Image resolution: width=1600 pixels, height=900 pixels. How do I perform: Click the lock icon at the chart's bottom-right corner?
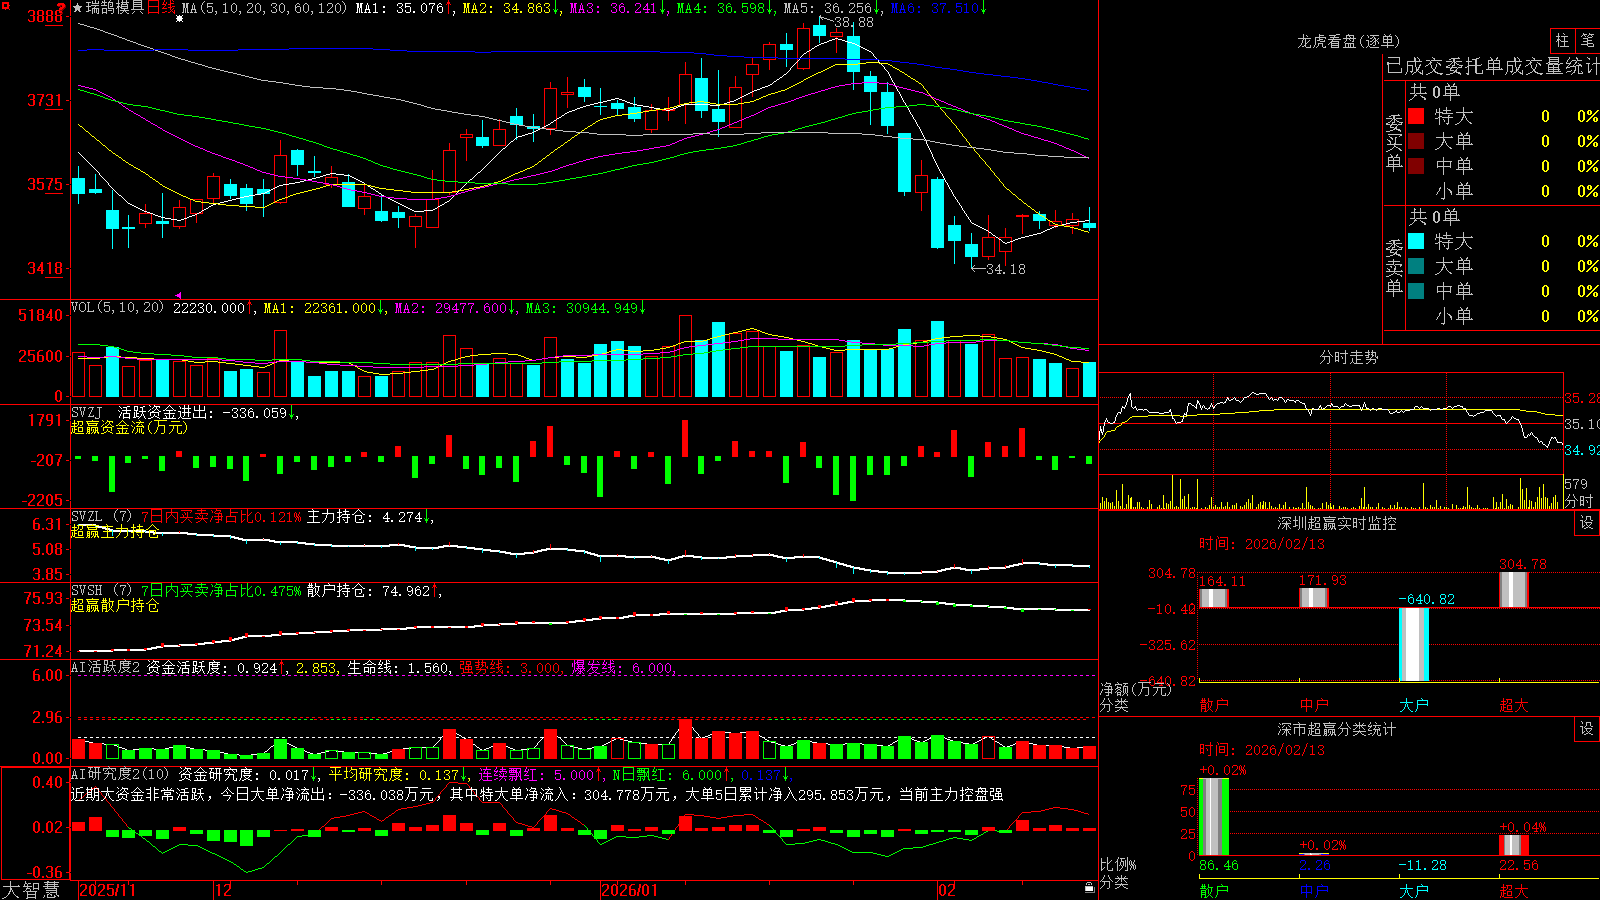[x=1090, y=888]
